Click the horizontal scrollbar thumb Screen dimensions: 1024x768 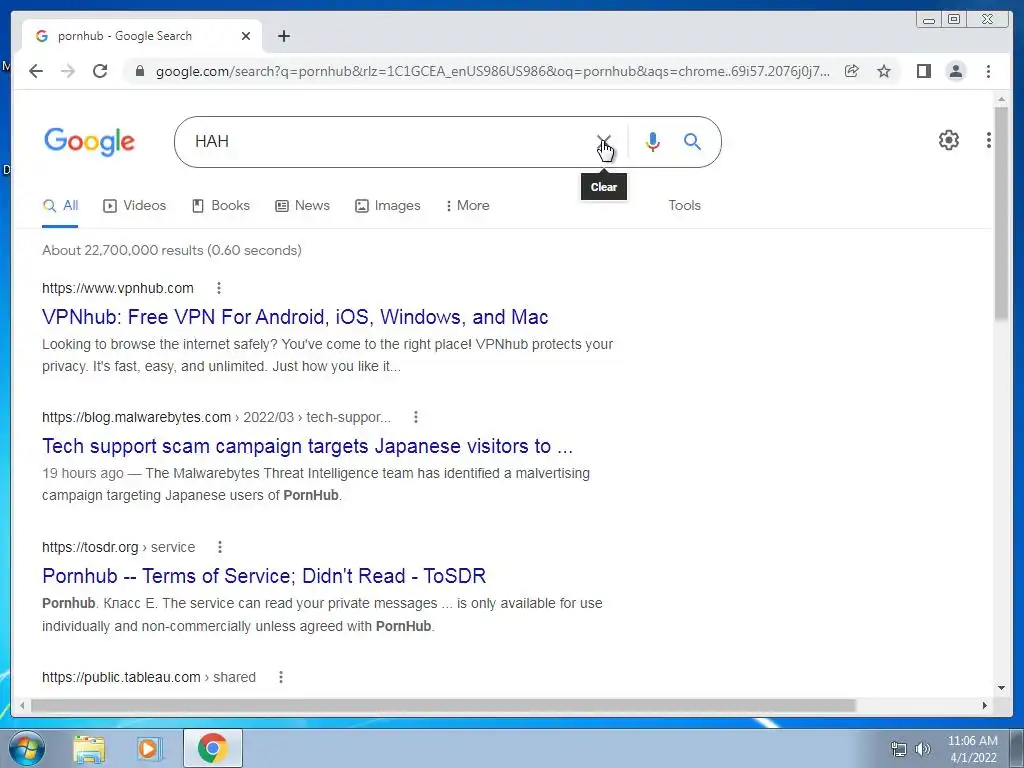pyautogui.click(x=443, y=705)
